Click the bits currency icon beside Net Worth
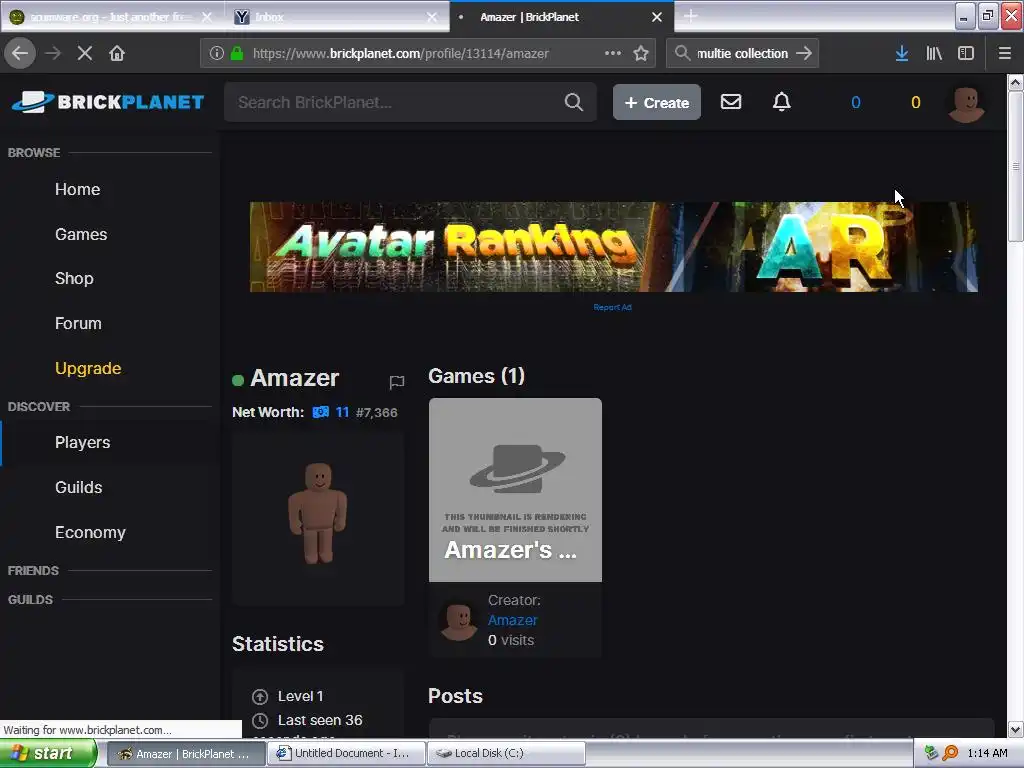Image resolution: width=1024 pixels, height=768 pixels. pos(321,412)
